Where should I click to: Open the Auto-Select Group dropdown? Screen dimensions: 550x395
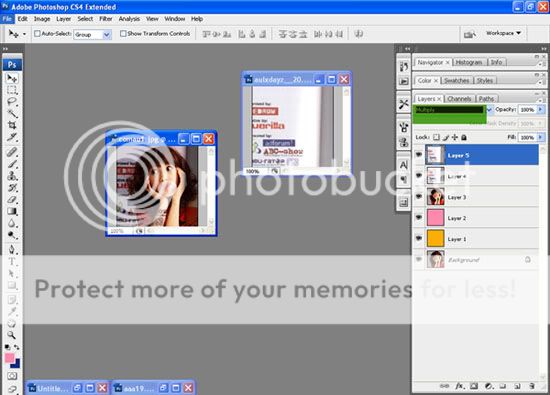93,34
